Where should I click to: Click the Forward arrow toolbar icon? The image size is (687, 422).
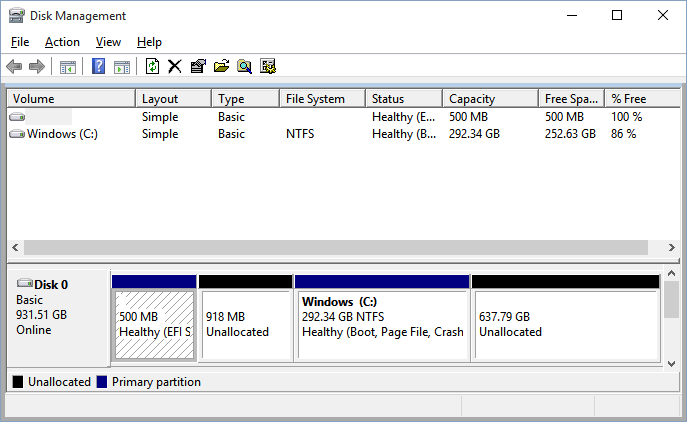pyautogui.click(x=37, y=67)
